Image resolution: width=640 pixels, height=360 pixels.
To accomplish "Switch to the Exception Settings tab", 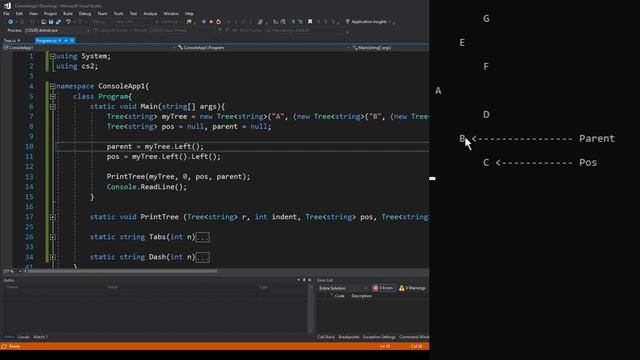I will point(379,337).
